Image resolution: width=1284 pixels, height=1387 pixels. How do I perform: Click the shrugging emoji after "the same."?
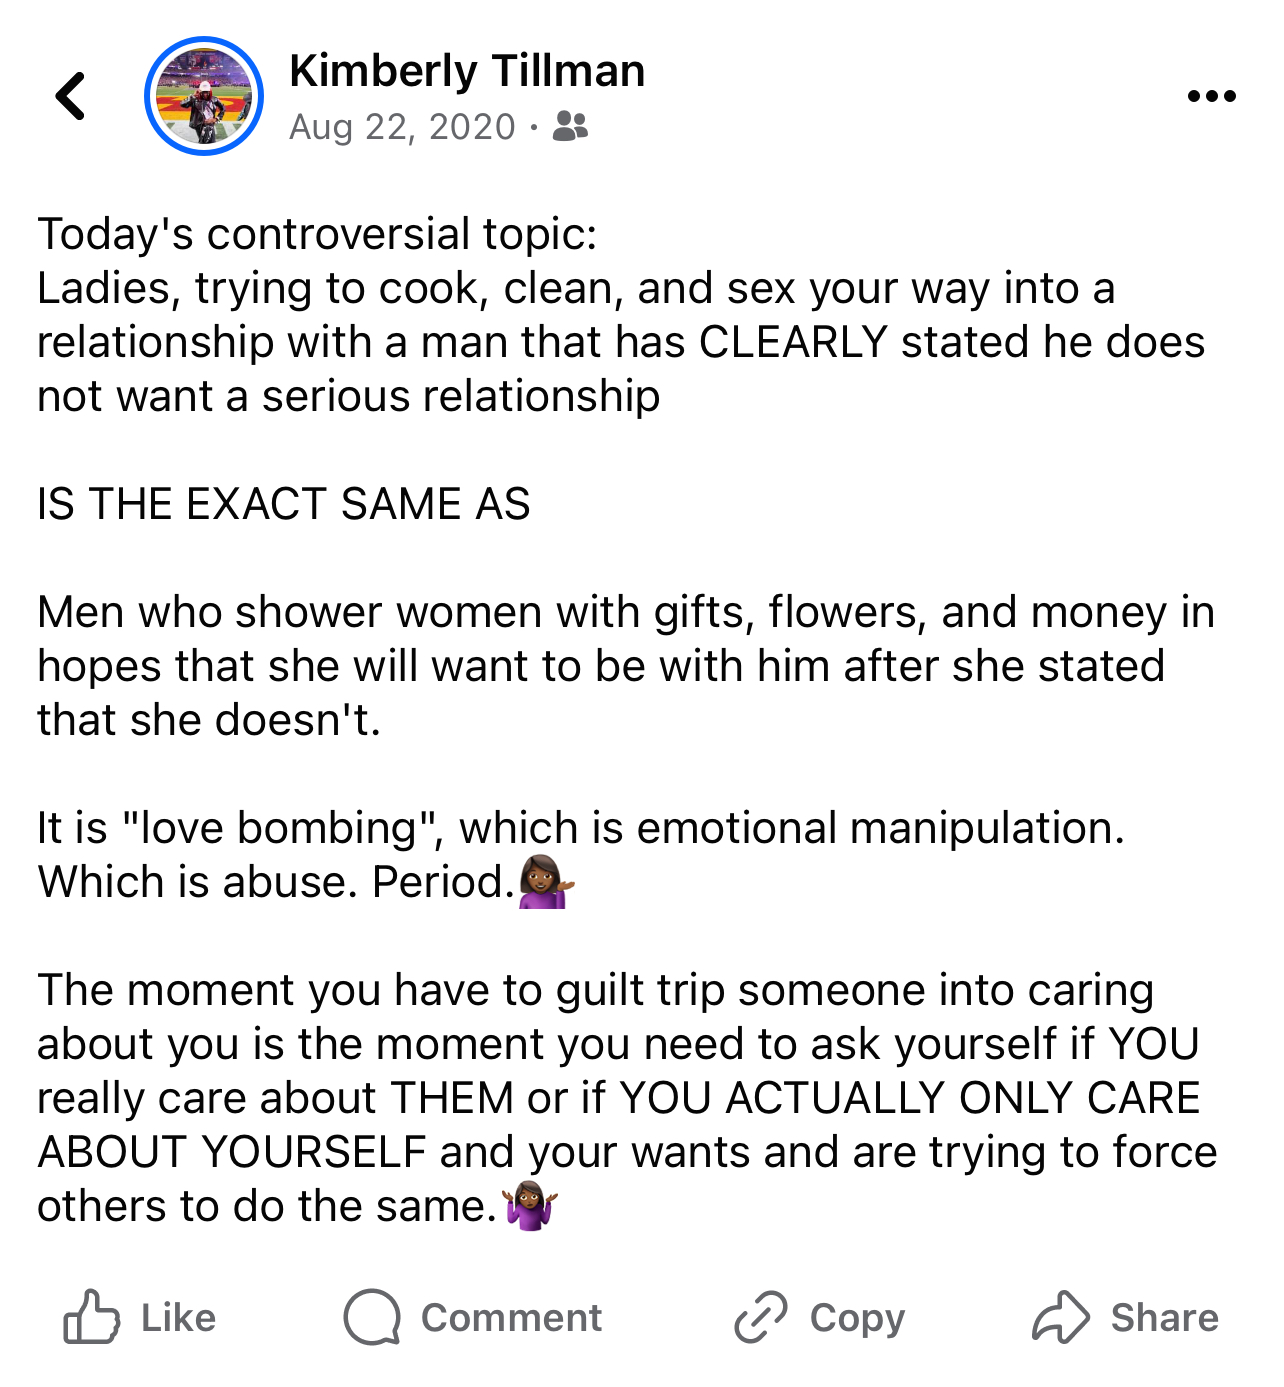point(530,1205)
